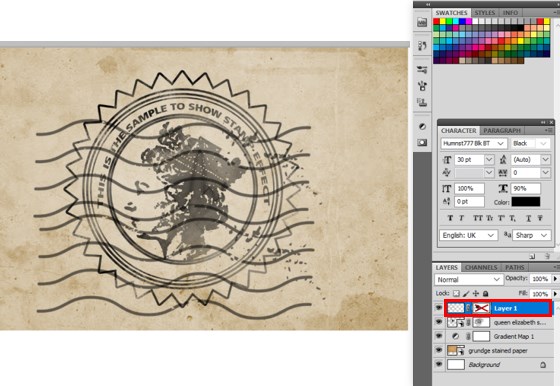Open the Clone Source stamp panel icon
Viewport: 560px width, 386px height.
click(x=422, y=102)
